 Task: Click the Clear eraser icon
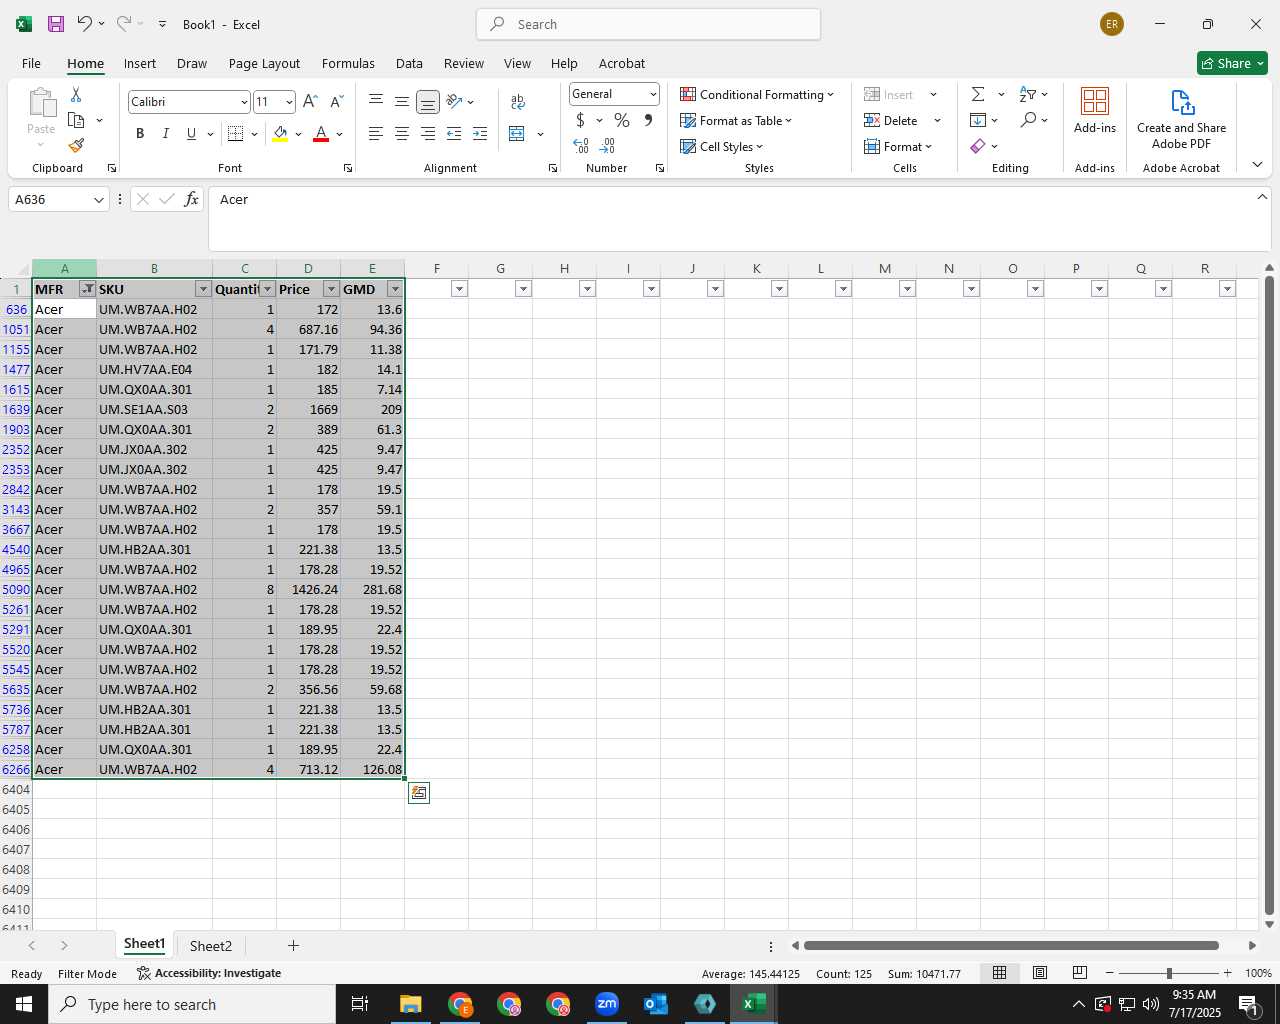pyautogui.click(x=978, y=146)
